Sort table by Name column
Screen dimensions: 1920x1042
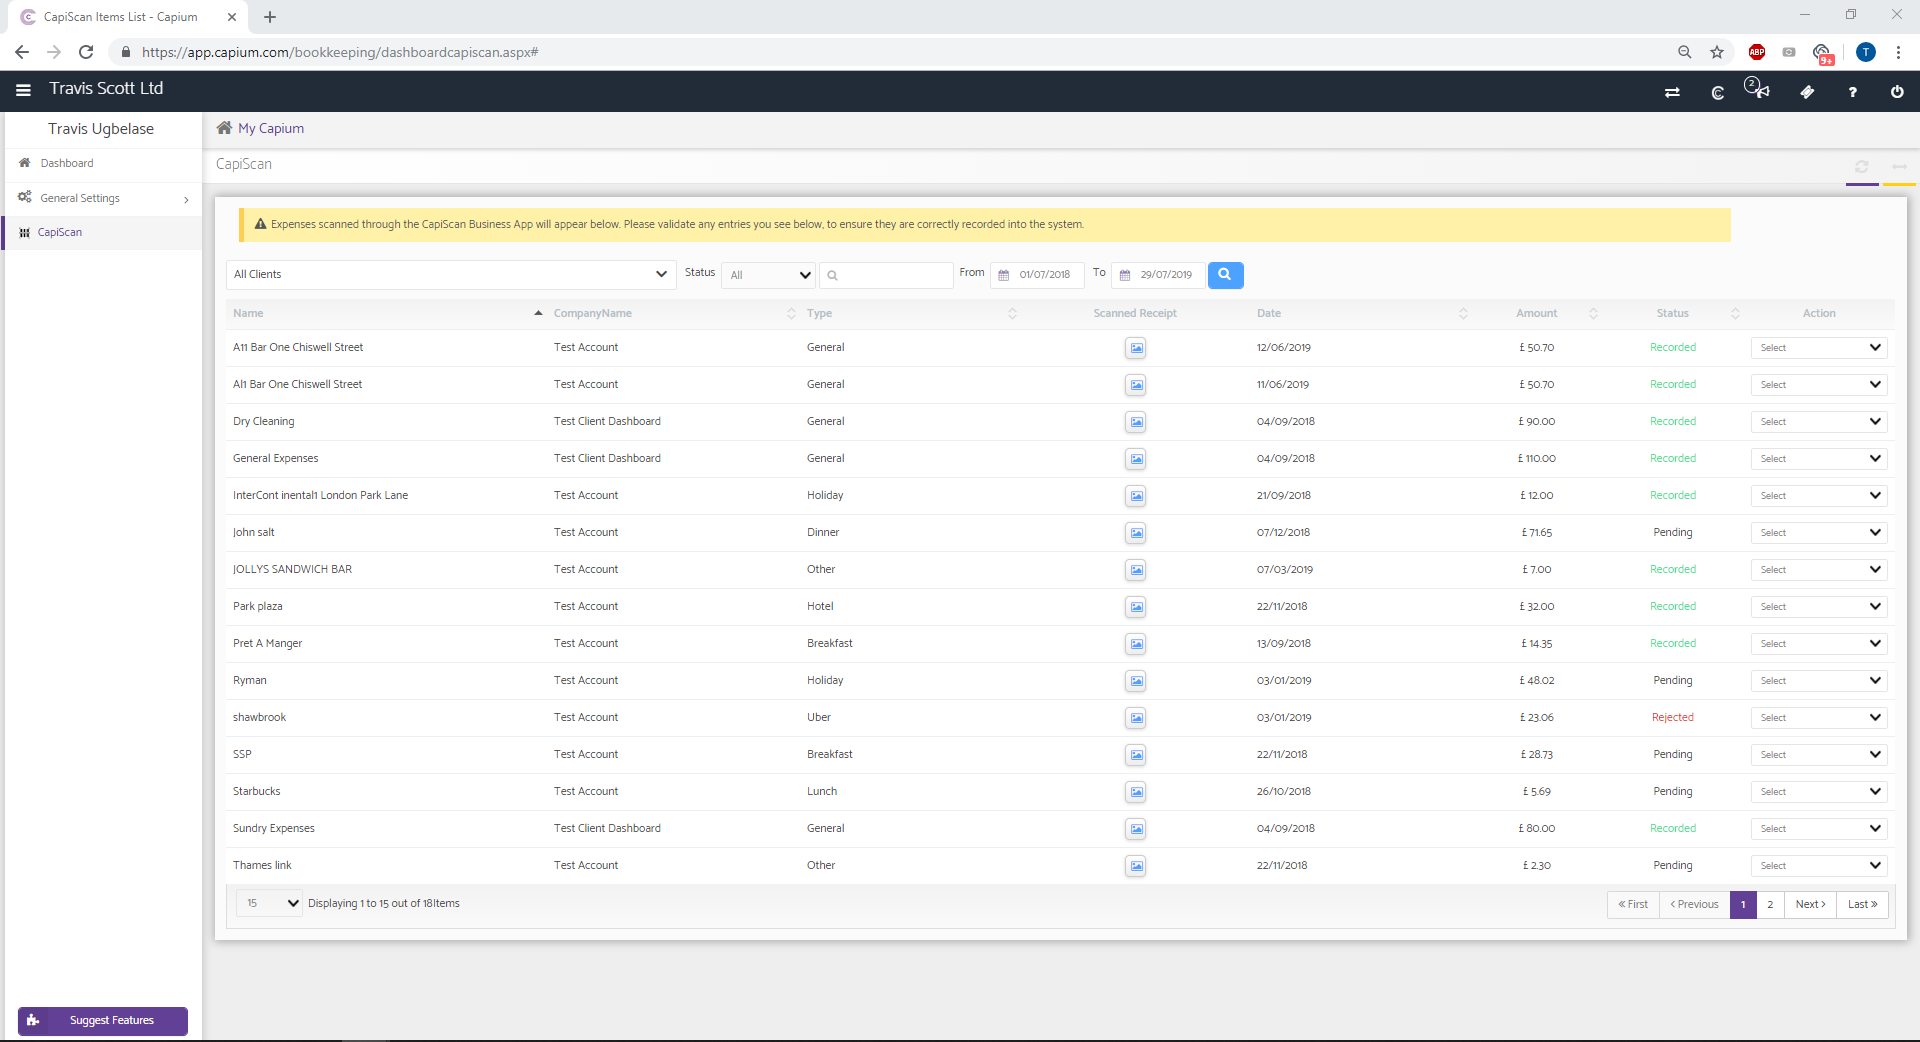click(388, 313)
